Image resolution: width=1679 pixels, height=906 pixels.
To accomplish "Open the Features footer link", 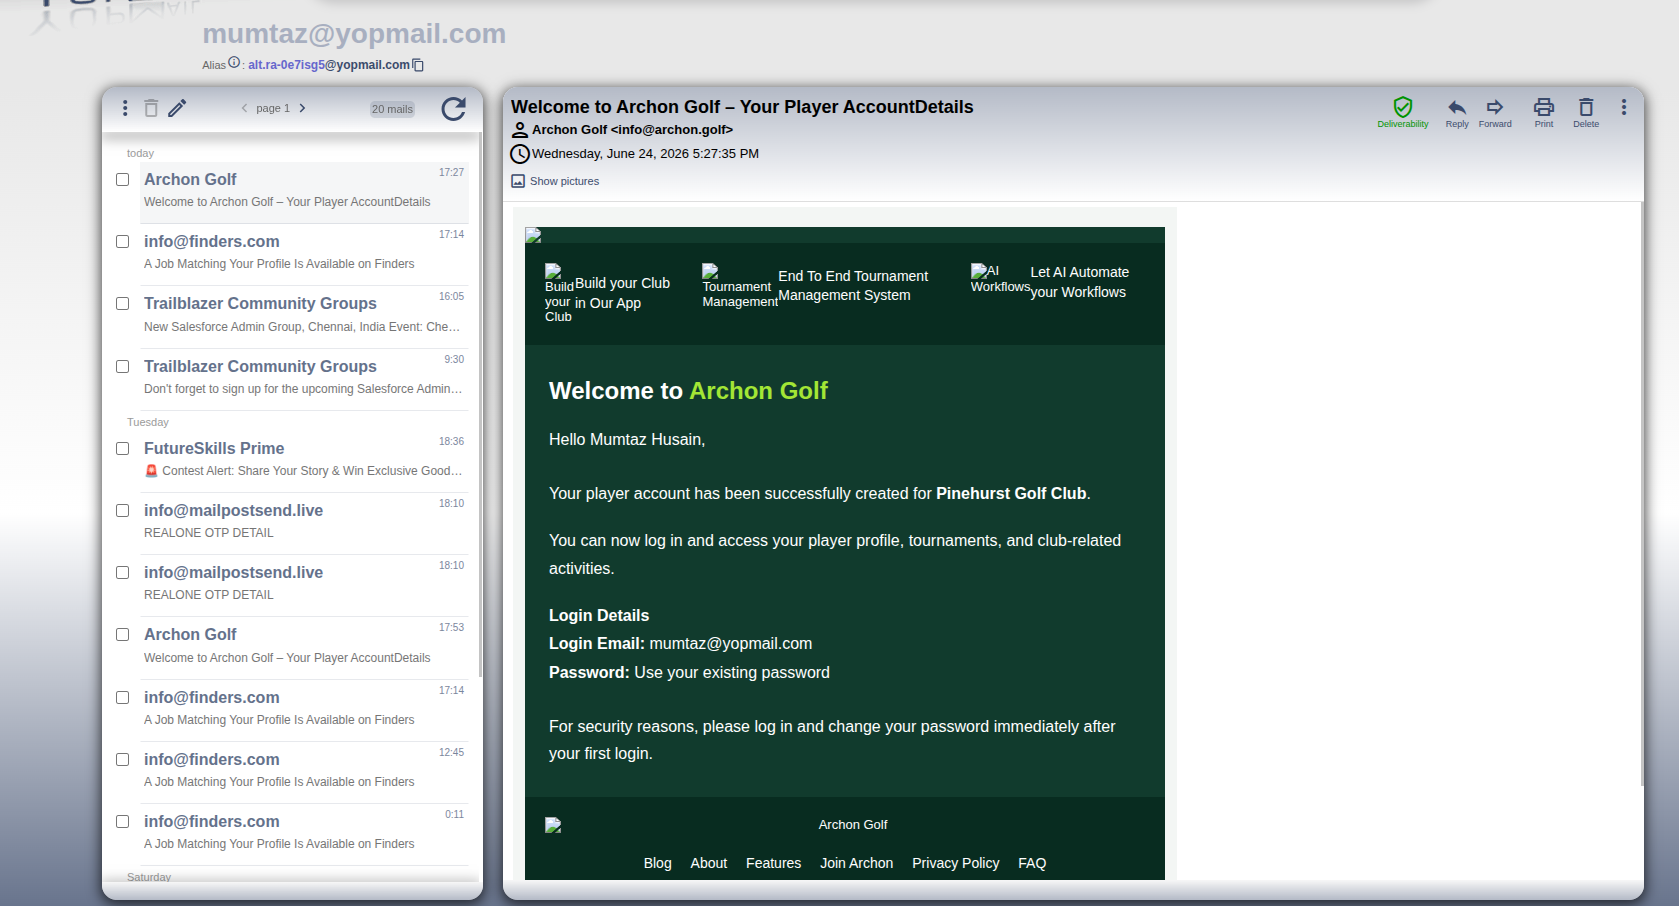I will point(773,863).
